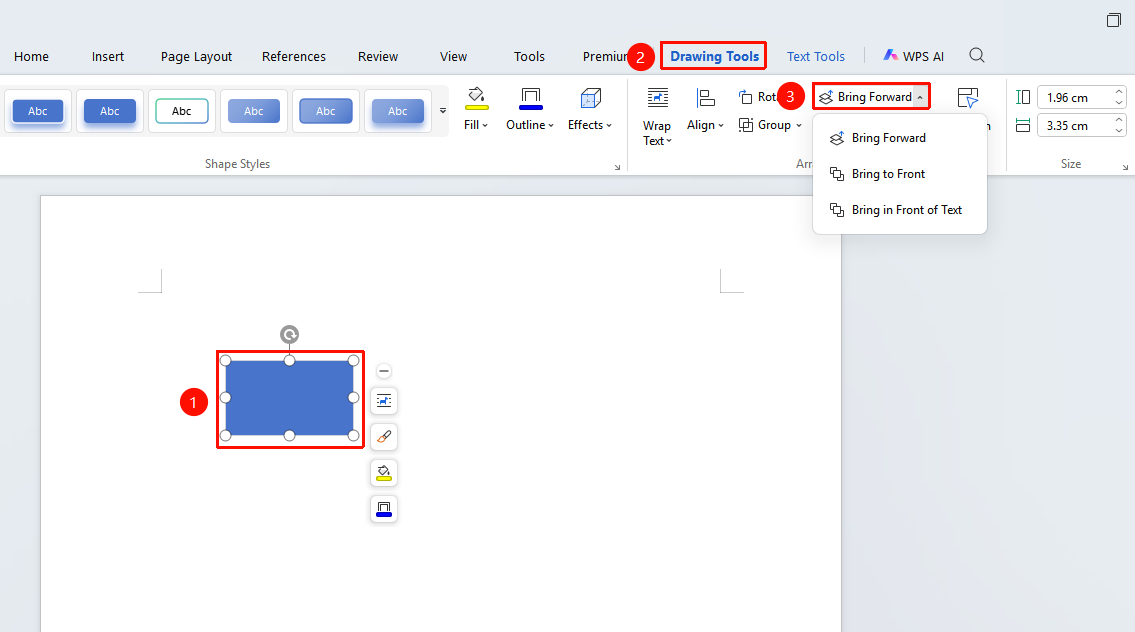The height and width of the screenshot is (632, 1135).
Task: Apply the white outlined Abc style
Action: [182, 111]
